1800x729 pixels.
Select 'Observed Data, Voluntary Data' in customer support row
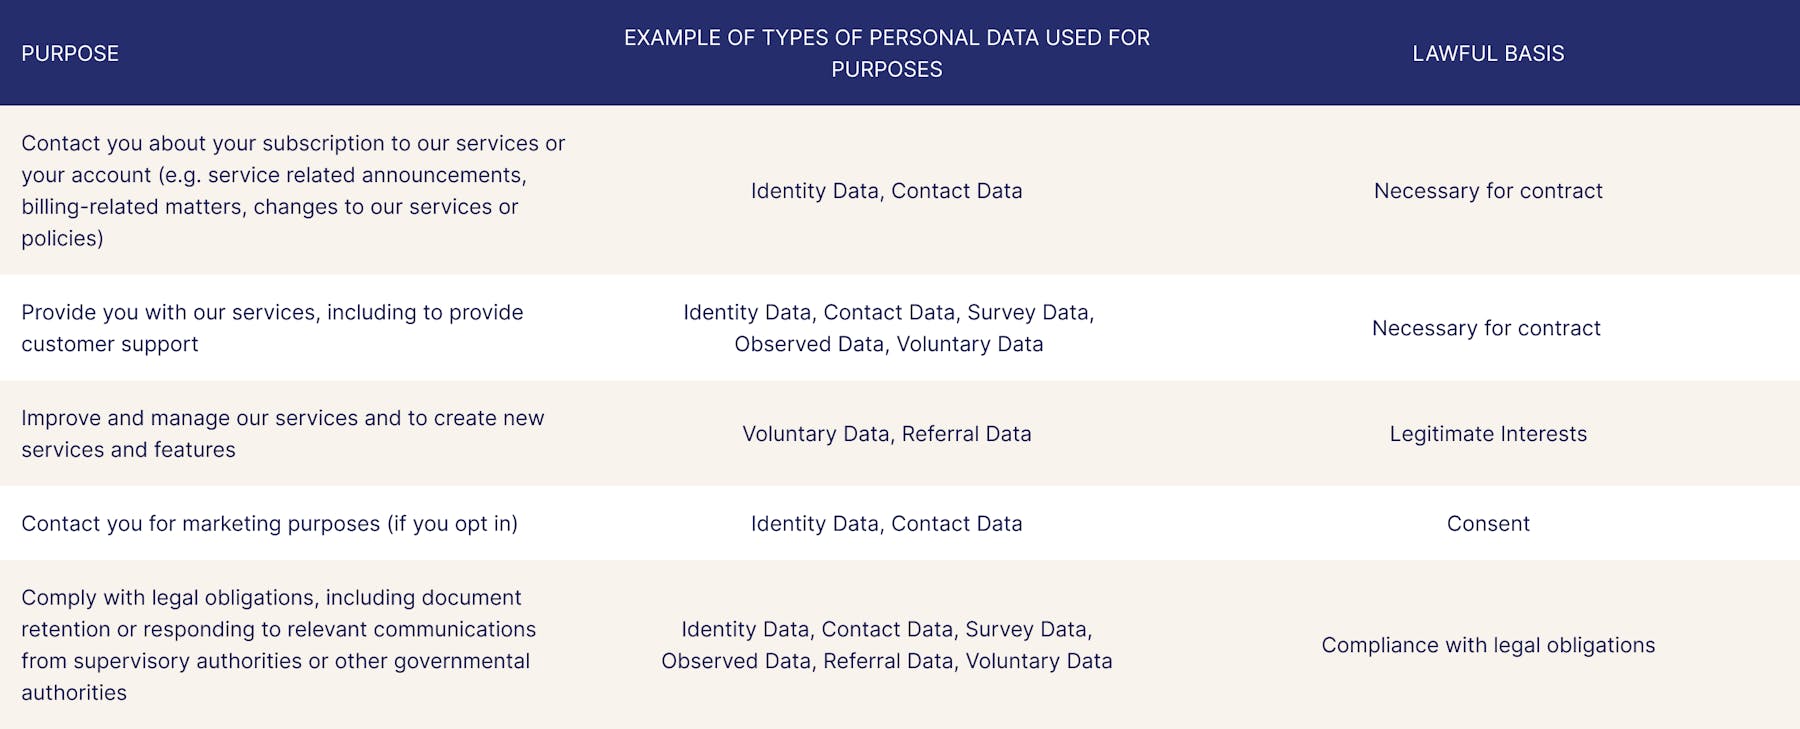click(889, 344)
